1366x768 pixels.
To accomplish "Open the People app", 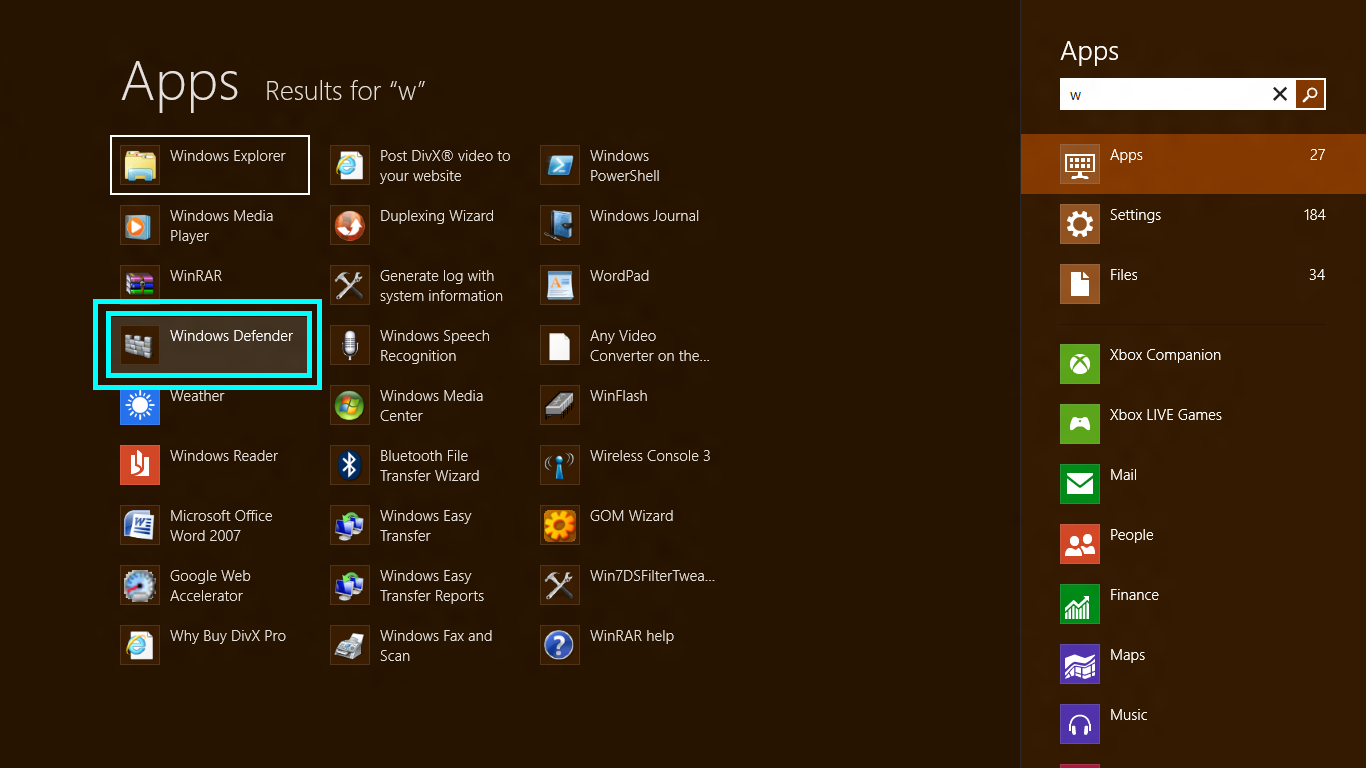I will (1131, 534).
